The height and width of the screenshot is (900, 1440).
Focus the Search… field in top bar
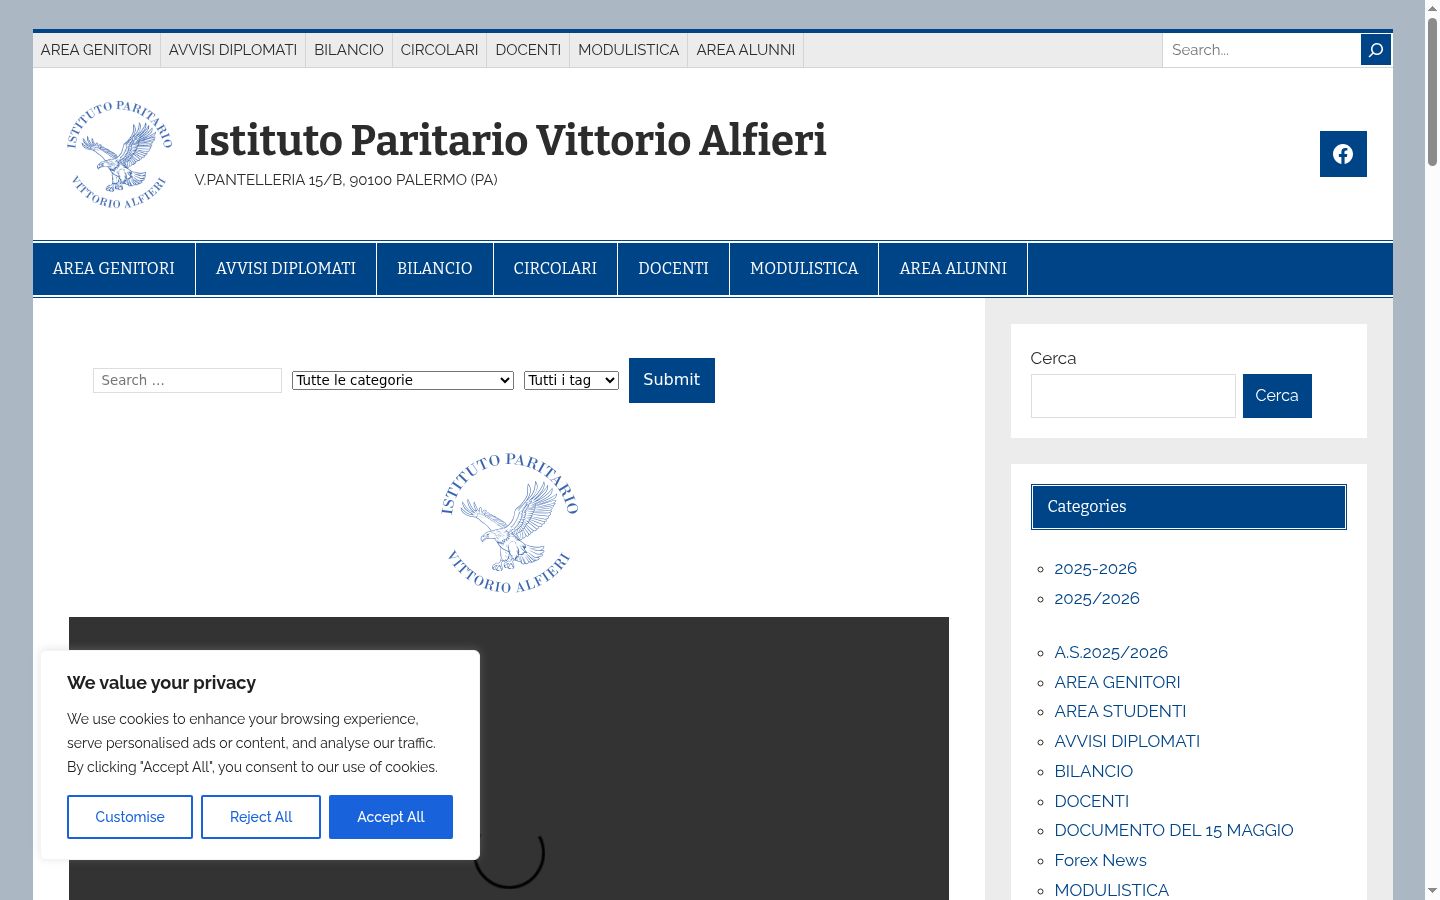click(1261, 50)
